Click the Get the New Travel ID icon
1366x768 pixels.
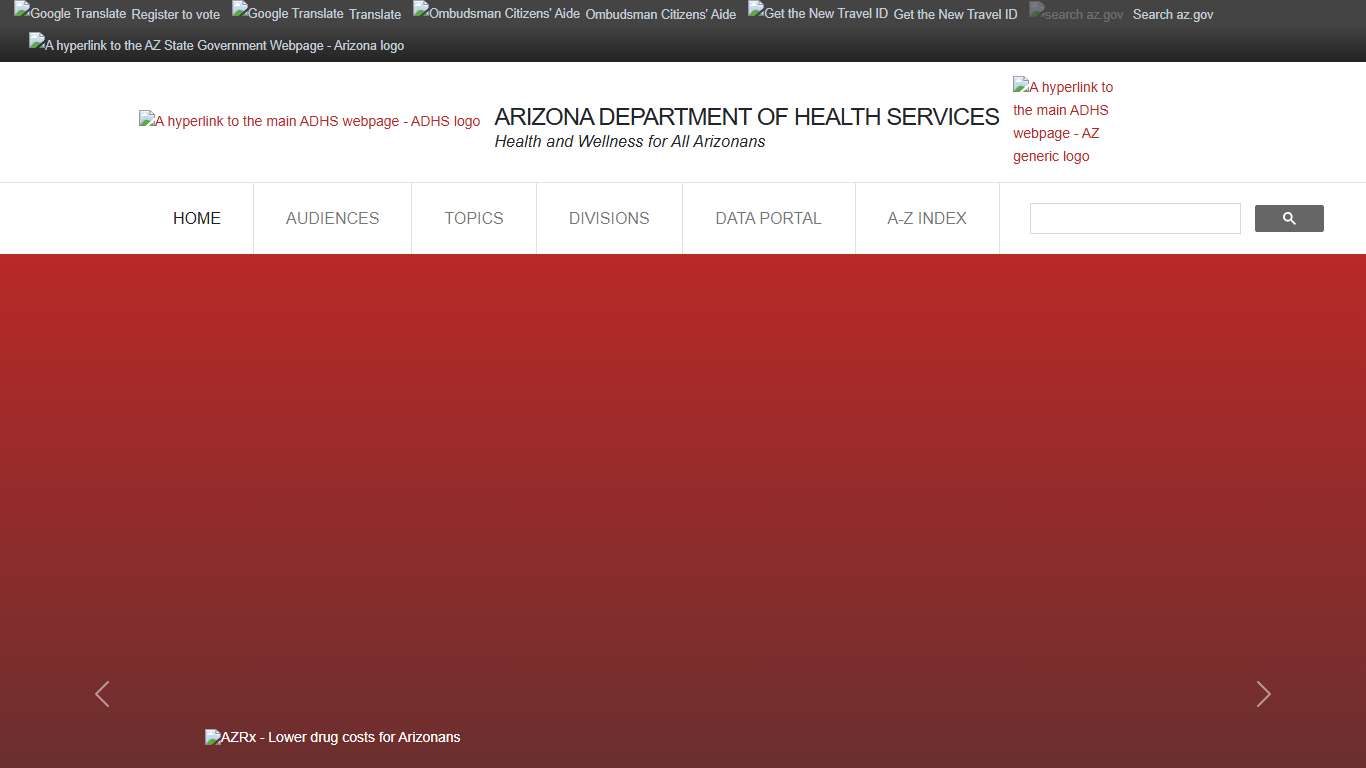click(x=817, y=13)
